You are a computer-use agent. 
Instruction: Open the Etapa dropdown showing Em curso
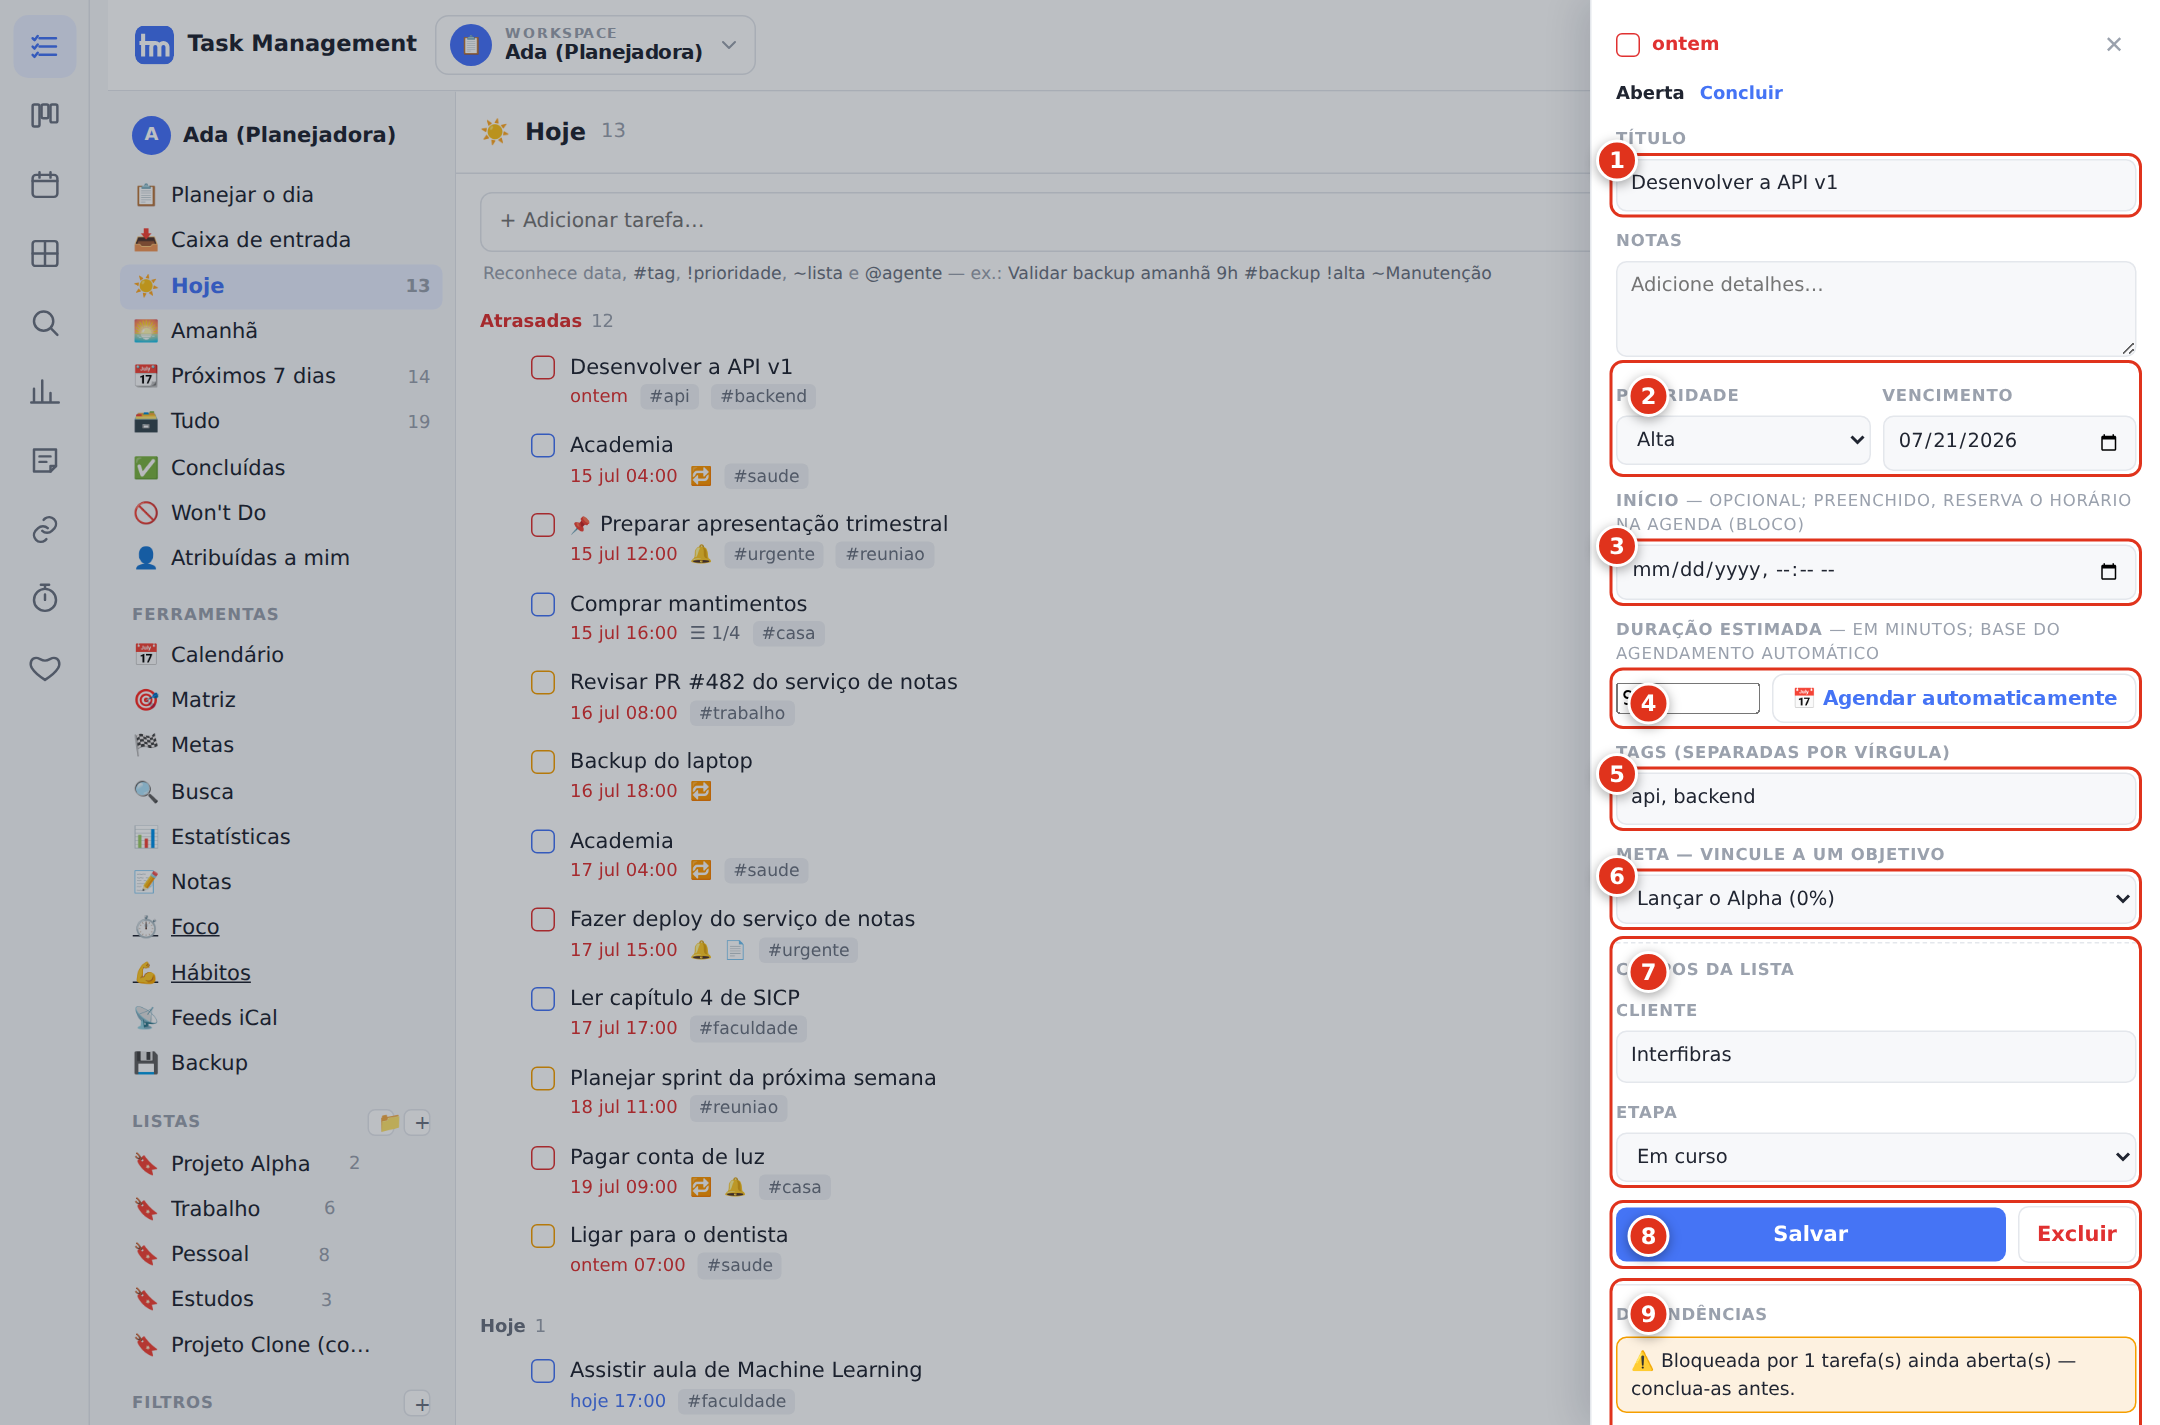tap(1876, 1157)
